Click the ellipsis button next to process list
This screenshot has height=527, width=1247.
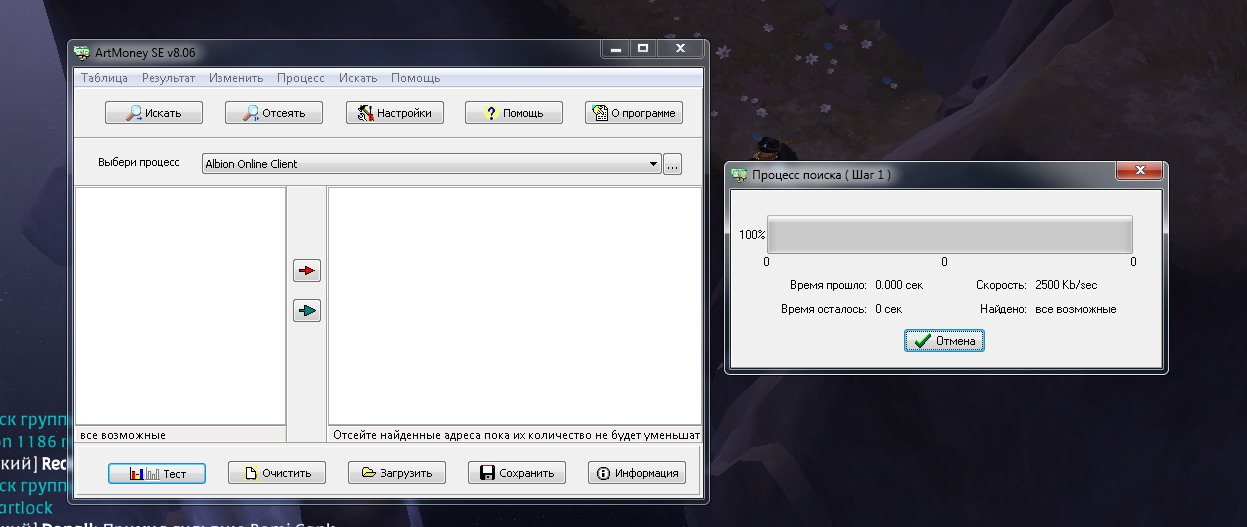pos(672,164)
